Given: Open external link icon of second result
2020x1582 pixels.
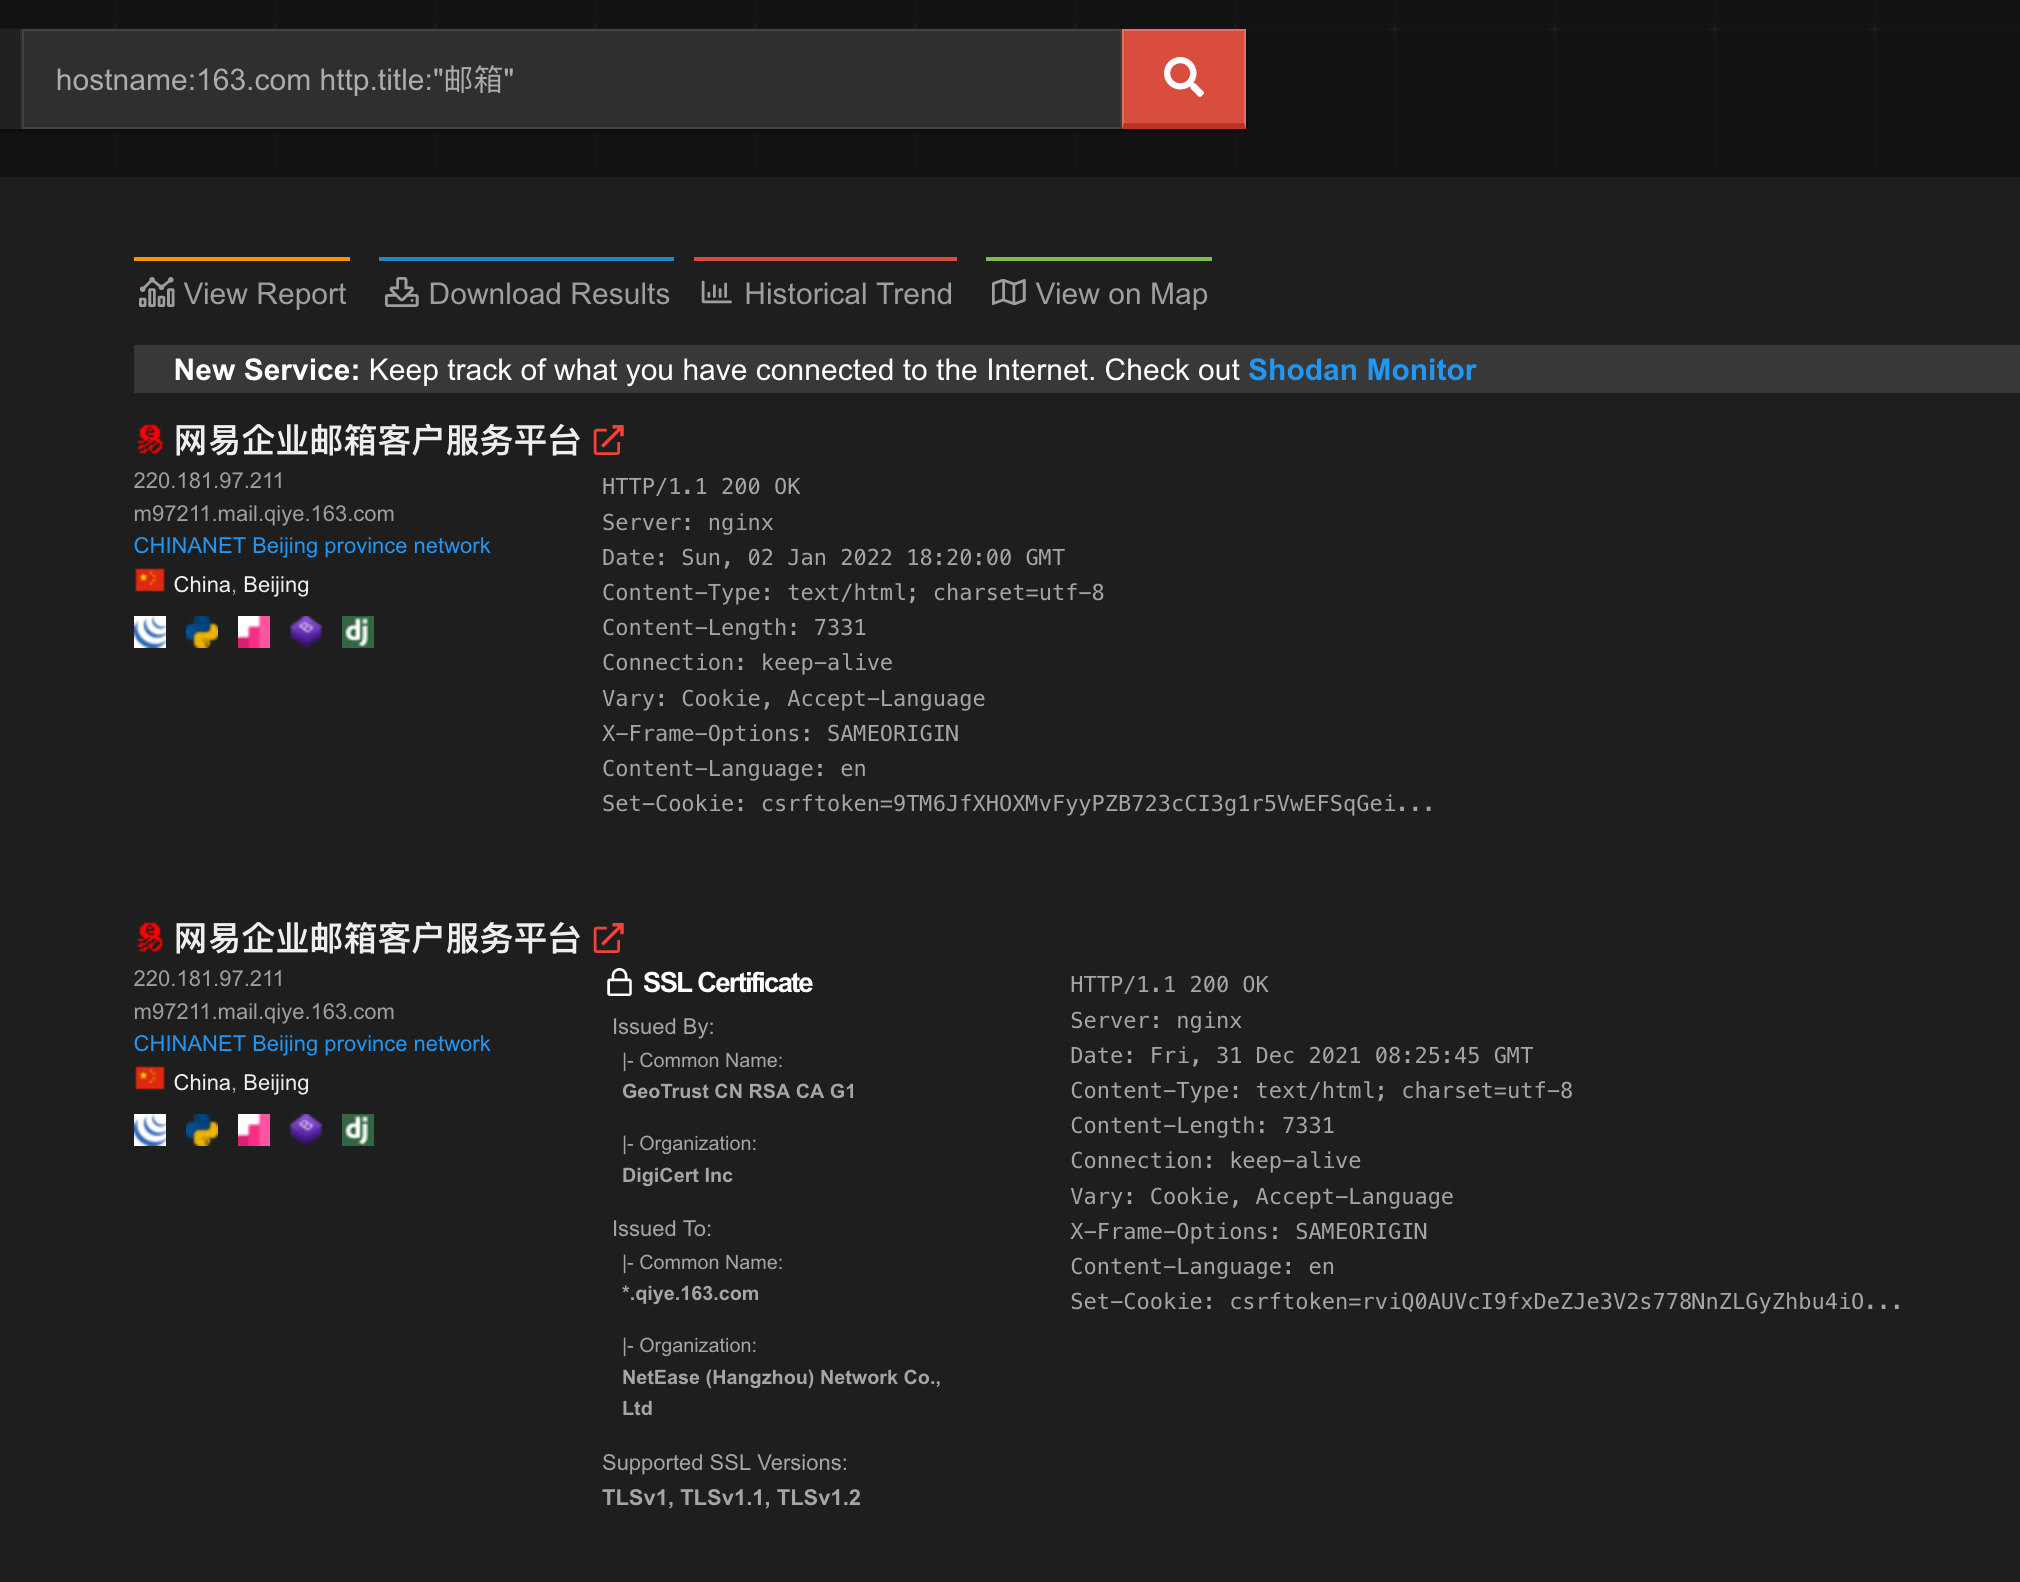Looking at the screenshot, I should click(x=608, y=938).
